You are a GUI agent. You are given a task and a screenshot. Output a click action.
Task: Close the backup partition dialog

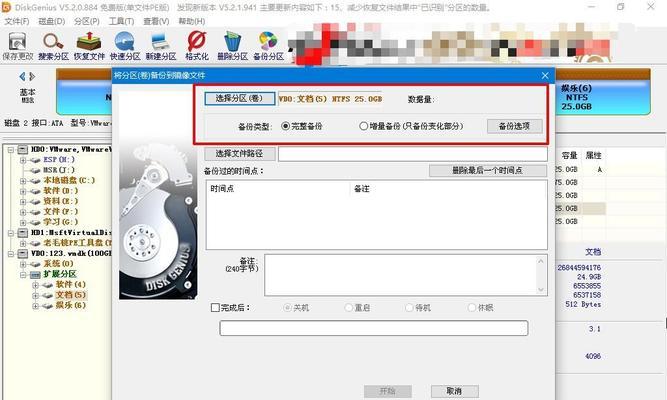click(x=545, y=76)
